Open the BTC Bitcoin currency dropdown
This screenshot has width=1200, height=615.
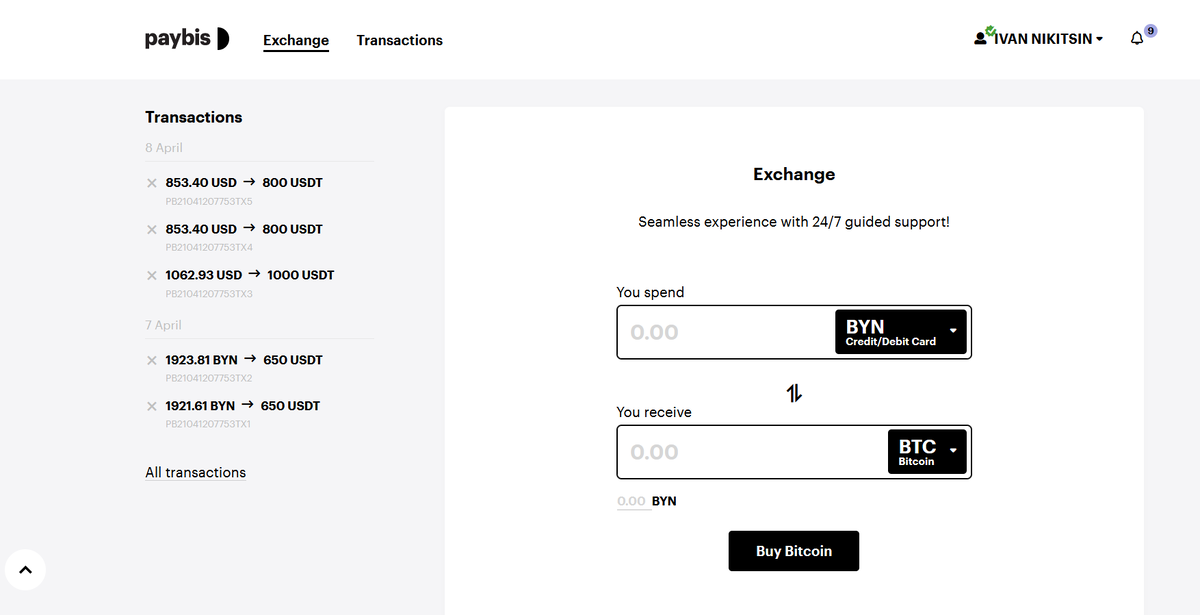click(927, 452)
